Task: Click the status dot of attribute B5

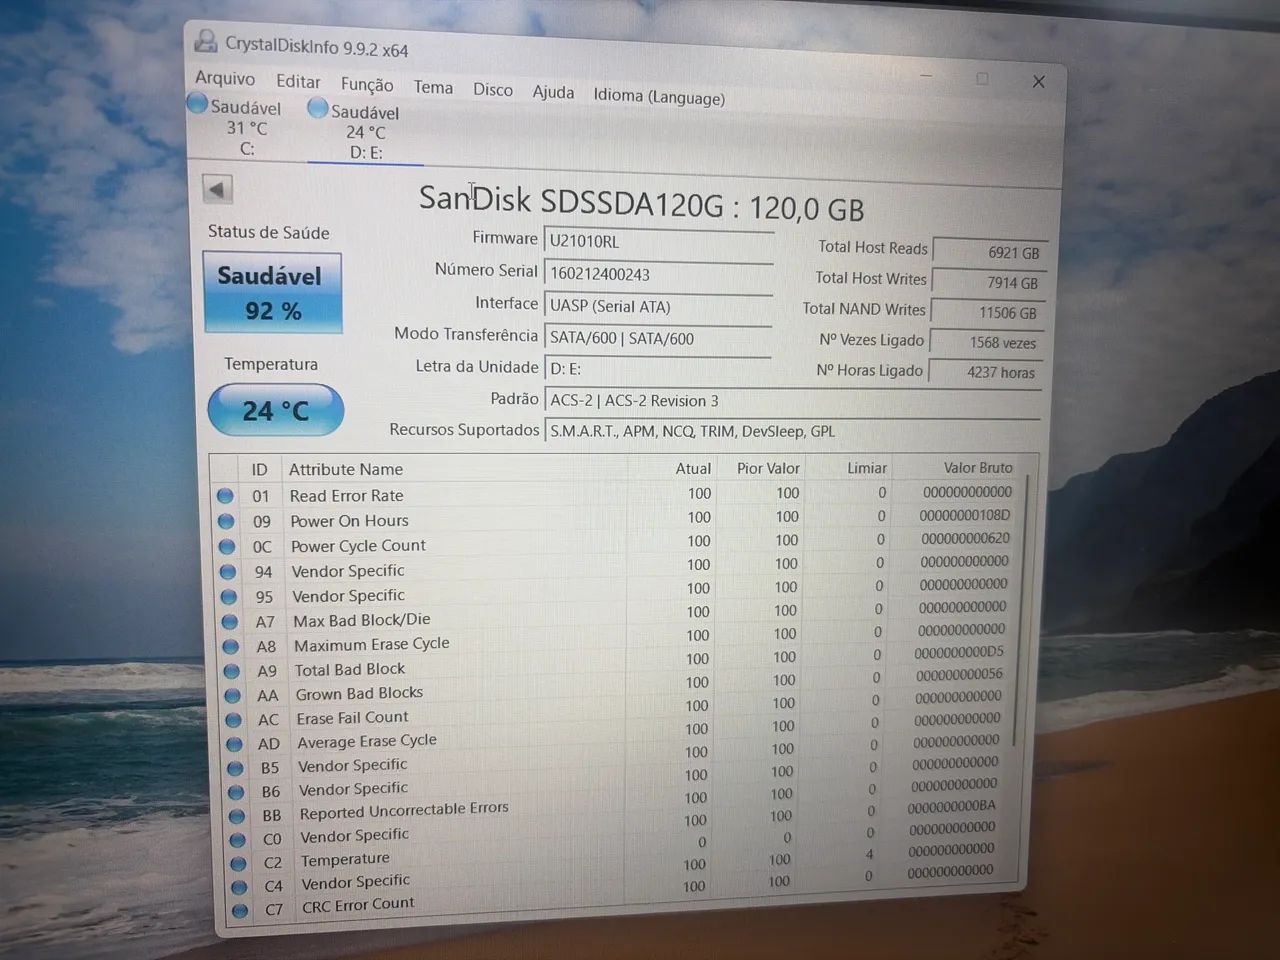Action: point(236,769)
